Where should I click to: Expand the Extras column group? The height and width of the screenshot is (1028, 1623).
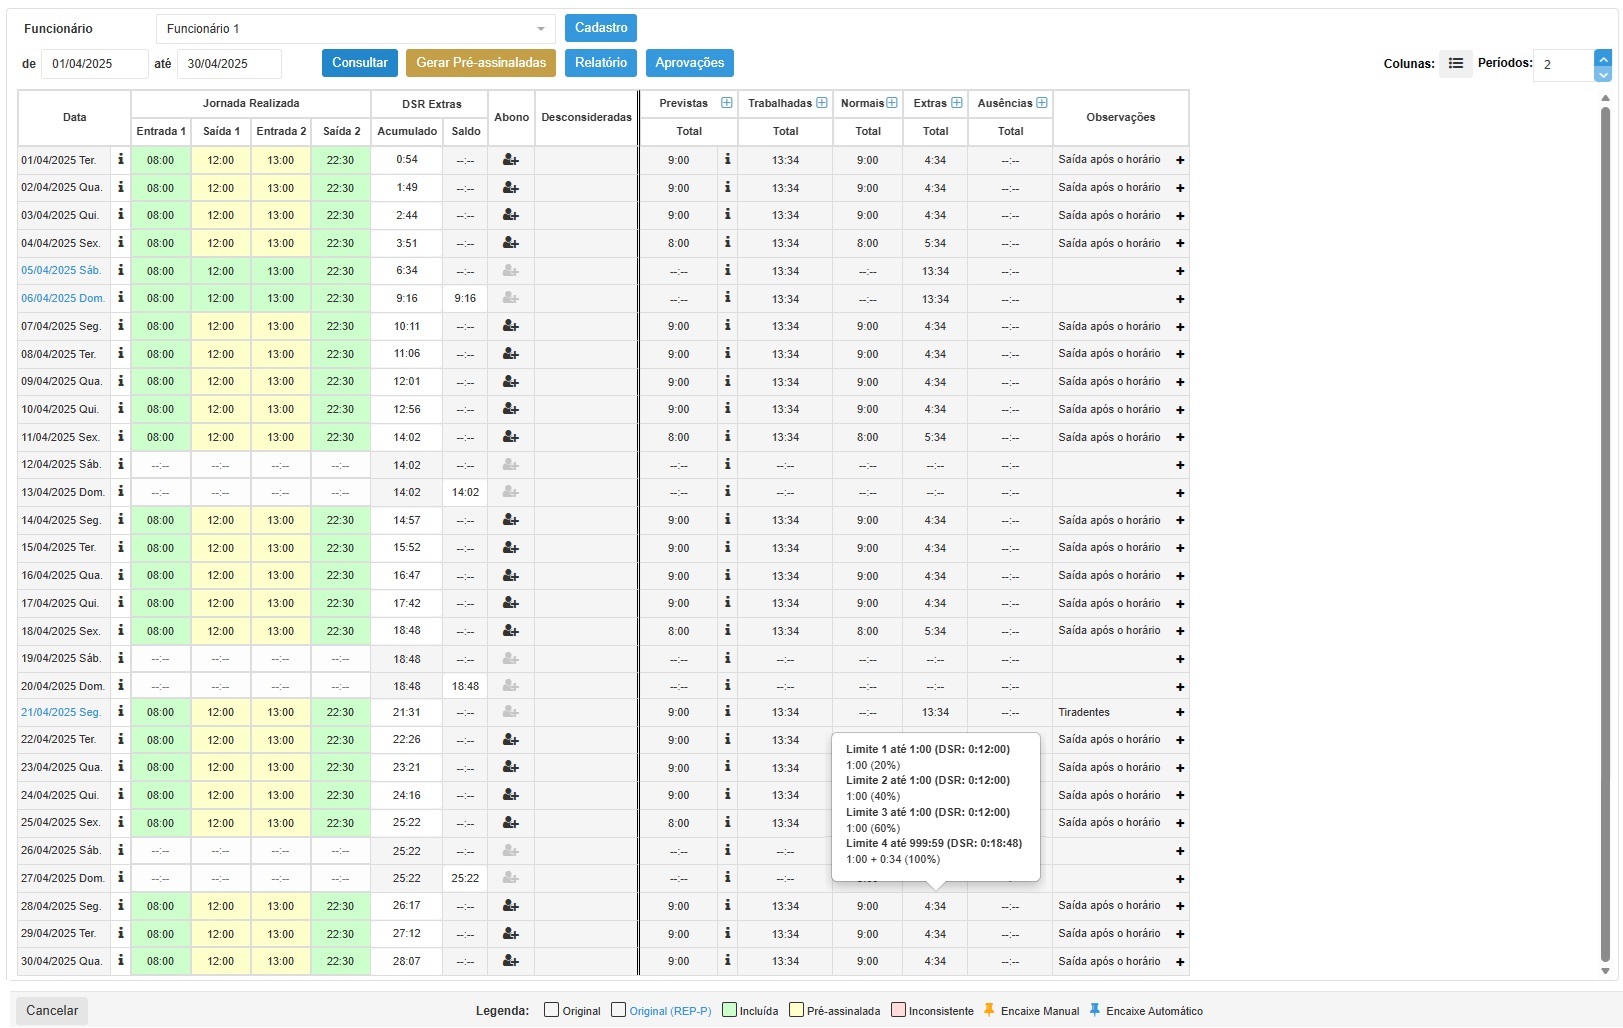pyautogui.click(x=957, y=103)
